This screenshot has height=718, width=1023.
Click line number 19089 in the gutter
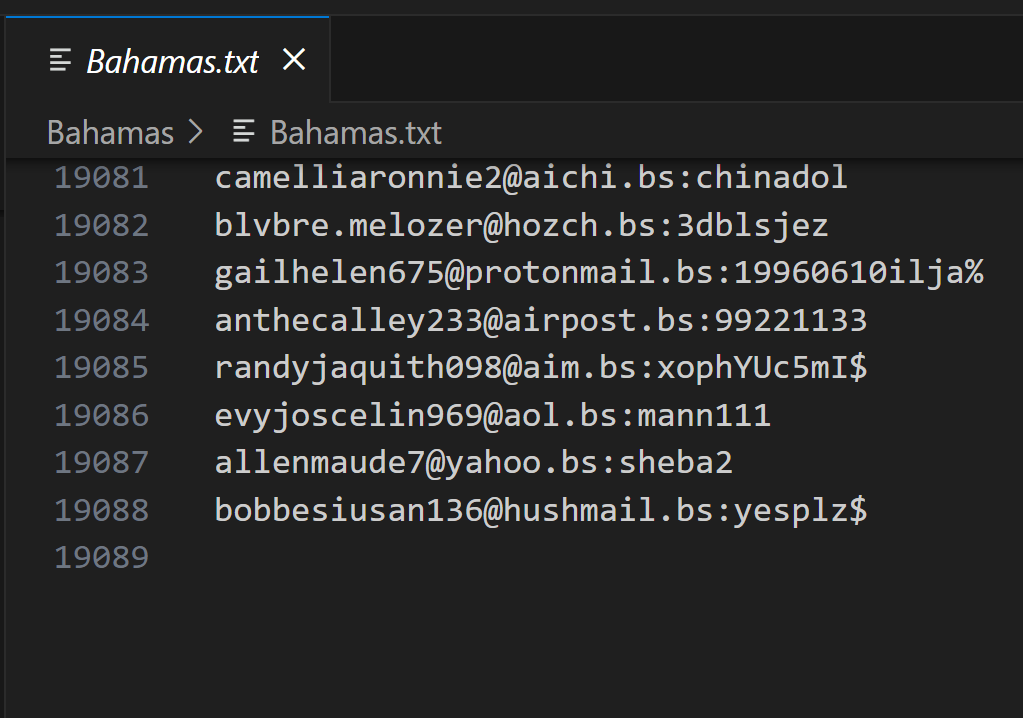101,558
